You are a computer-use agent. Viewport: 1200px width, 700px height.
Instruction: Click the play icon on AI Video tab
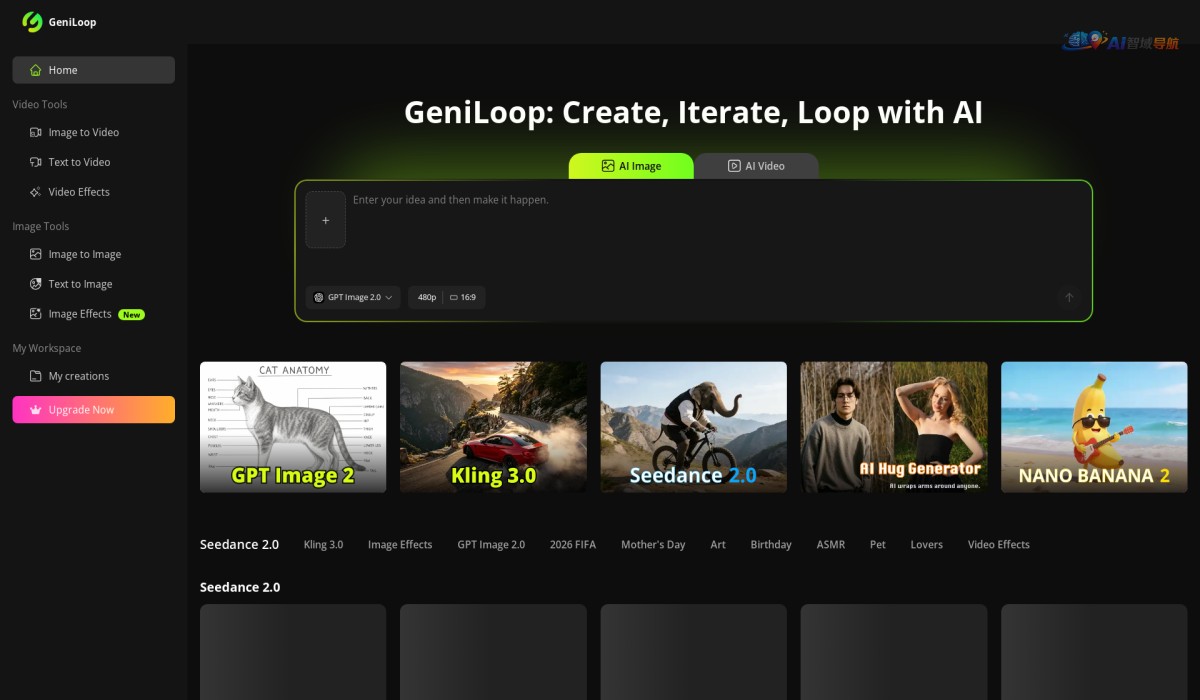pyautogui.click(x=734, y=166)
